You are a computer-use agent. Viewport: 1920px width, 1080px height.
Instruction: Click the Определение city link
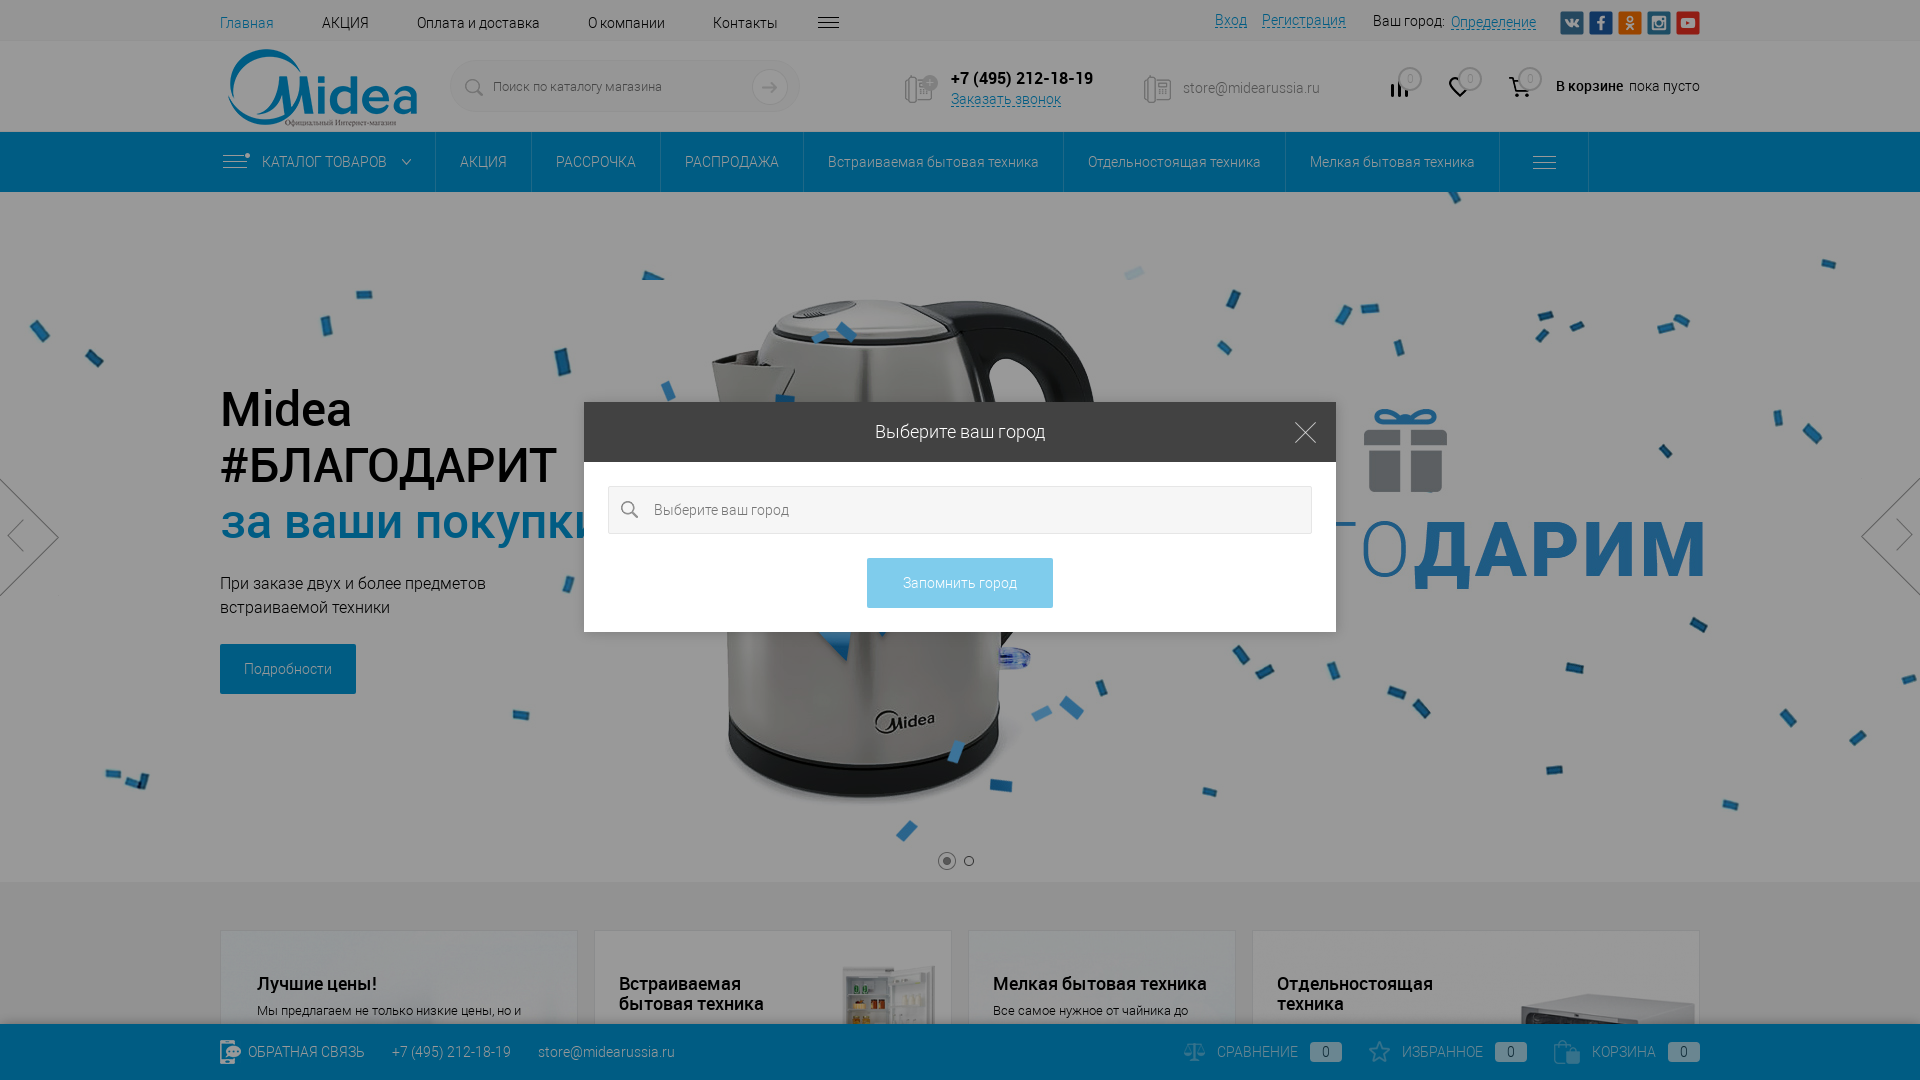(x=1493, y=22)
